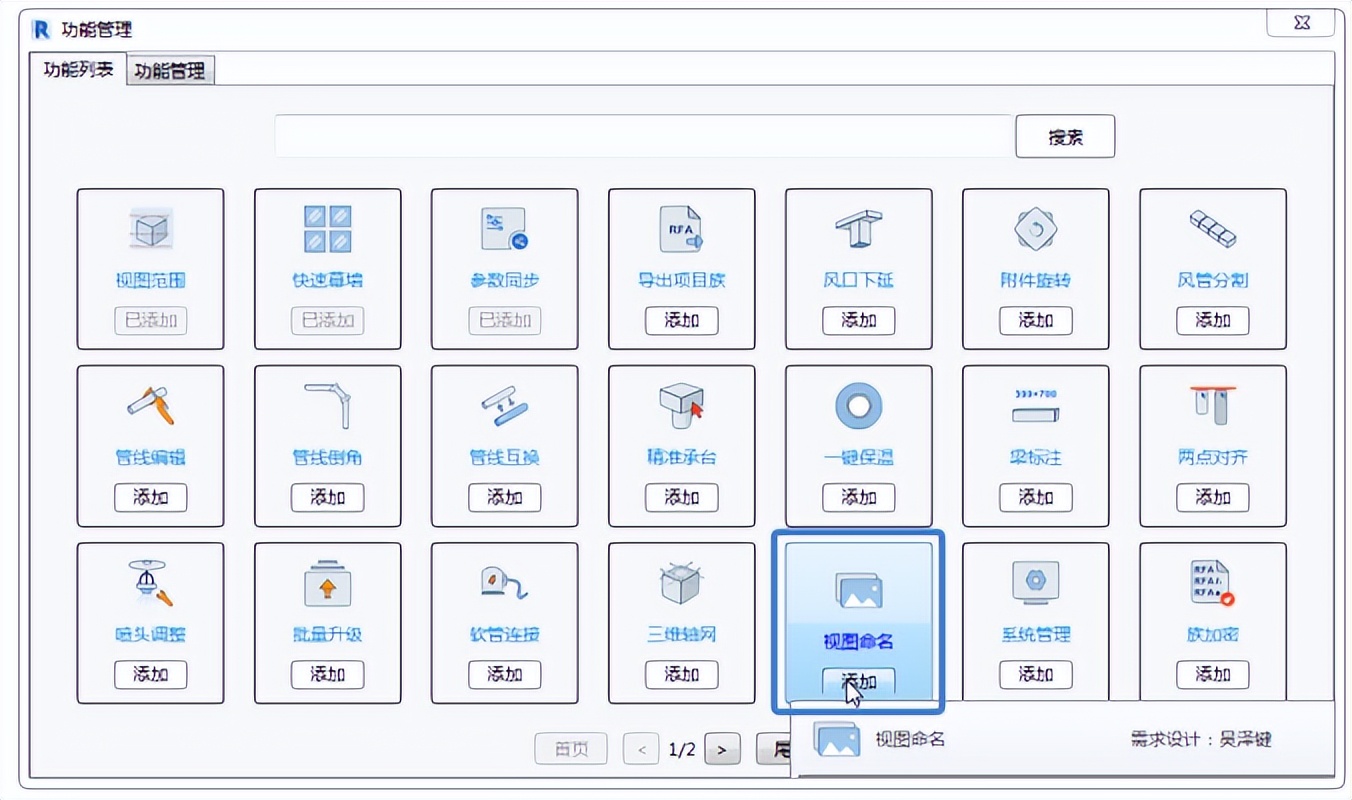The width and height of the screenshot is (1352, 800).
Task: Add the 风管分割 function
Action: [1213, 320]
